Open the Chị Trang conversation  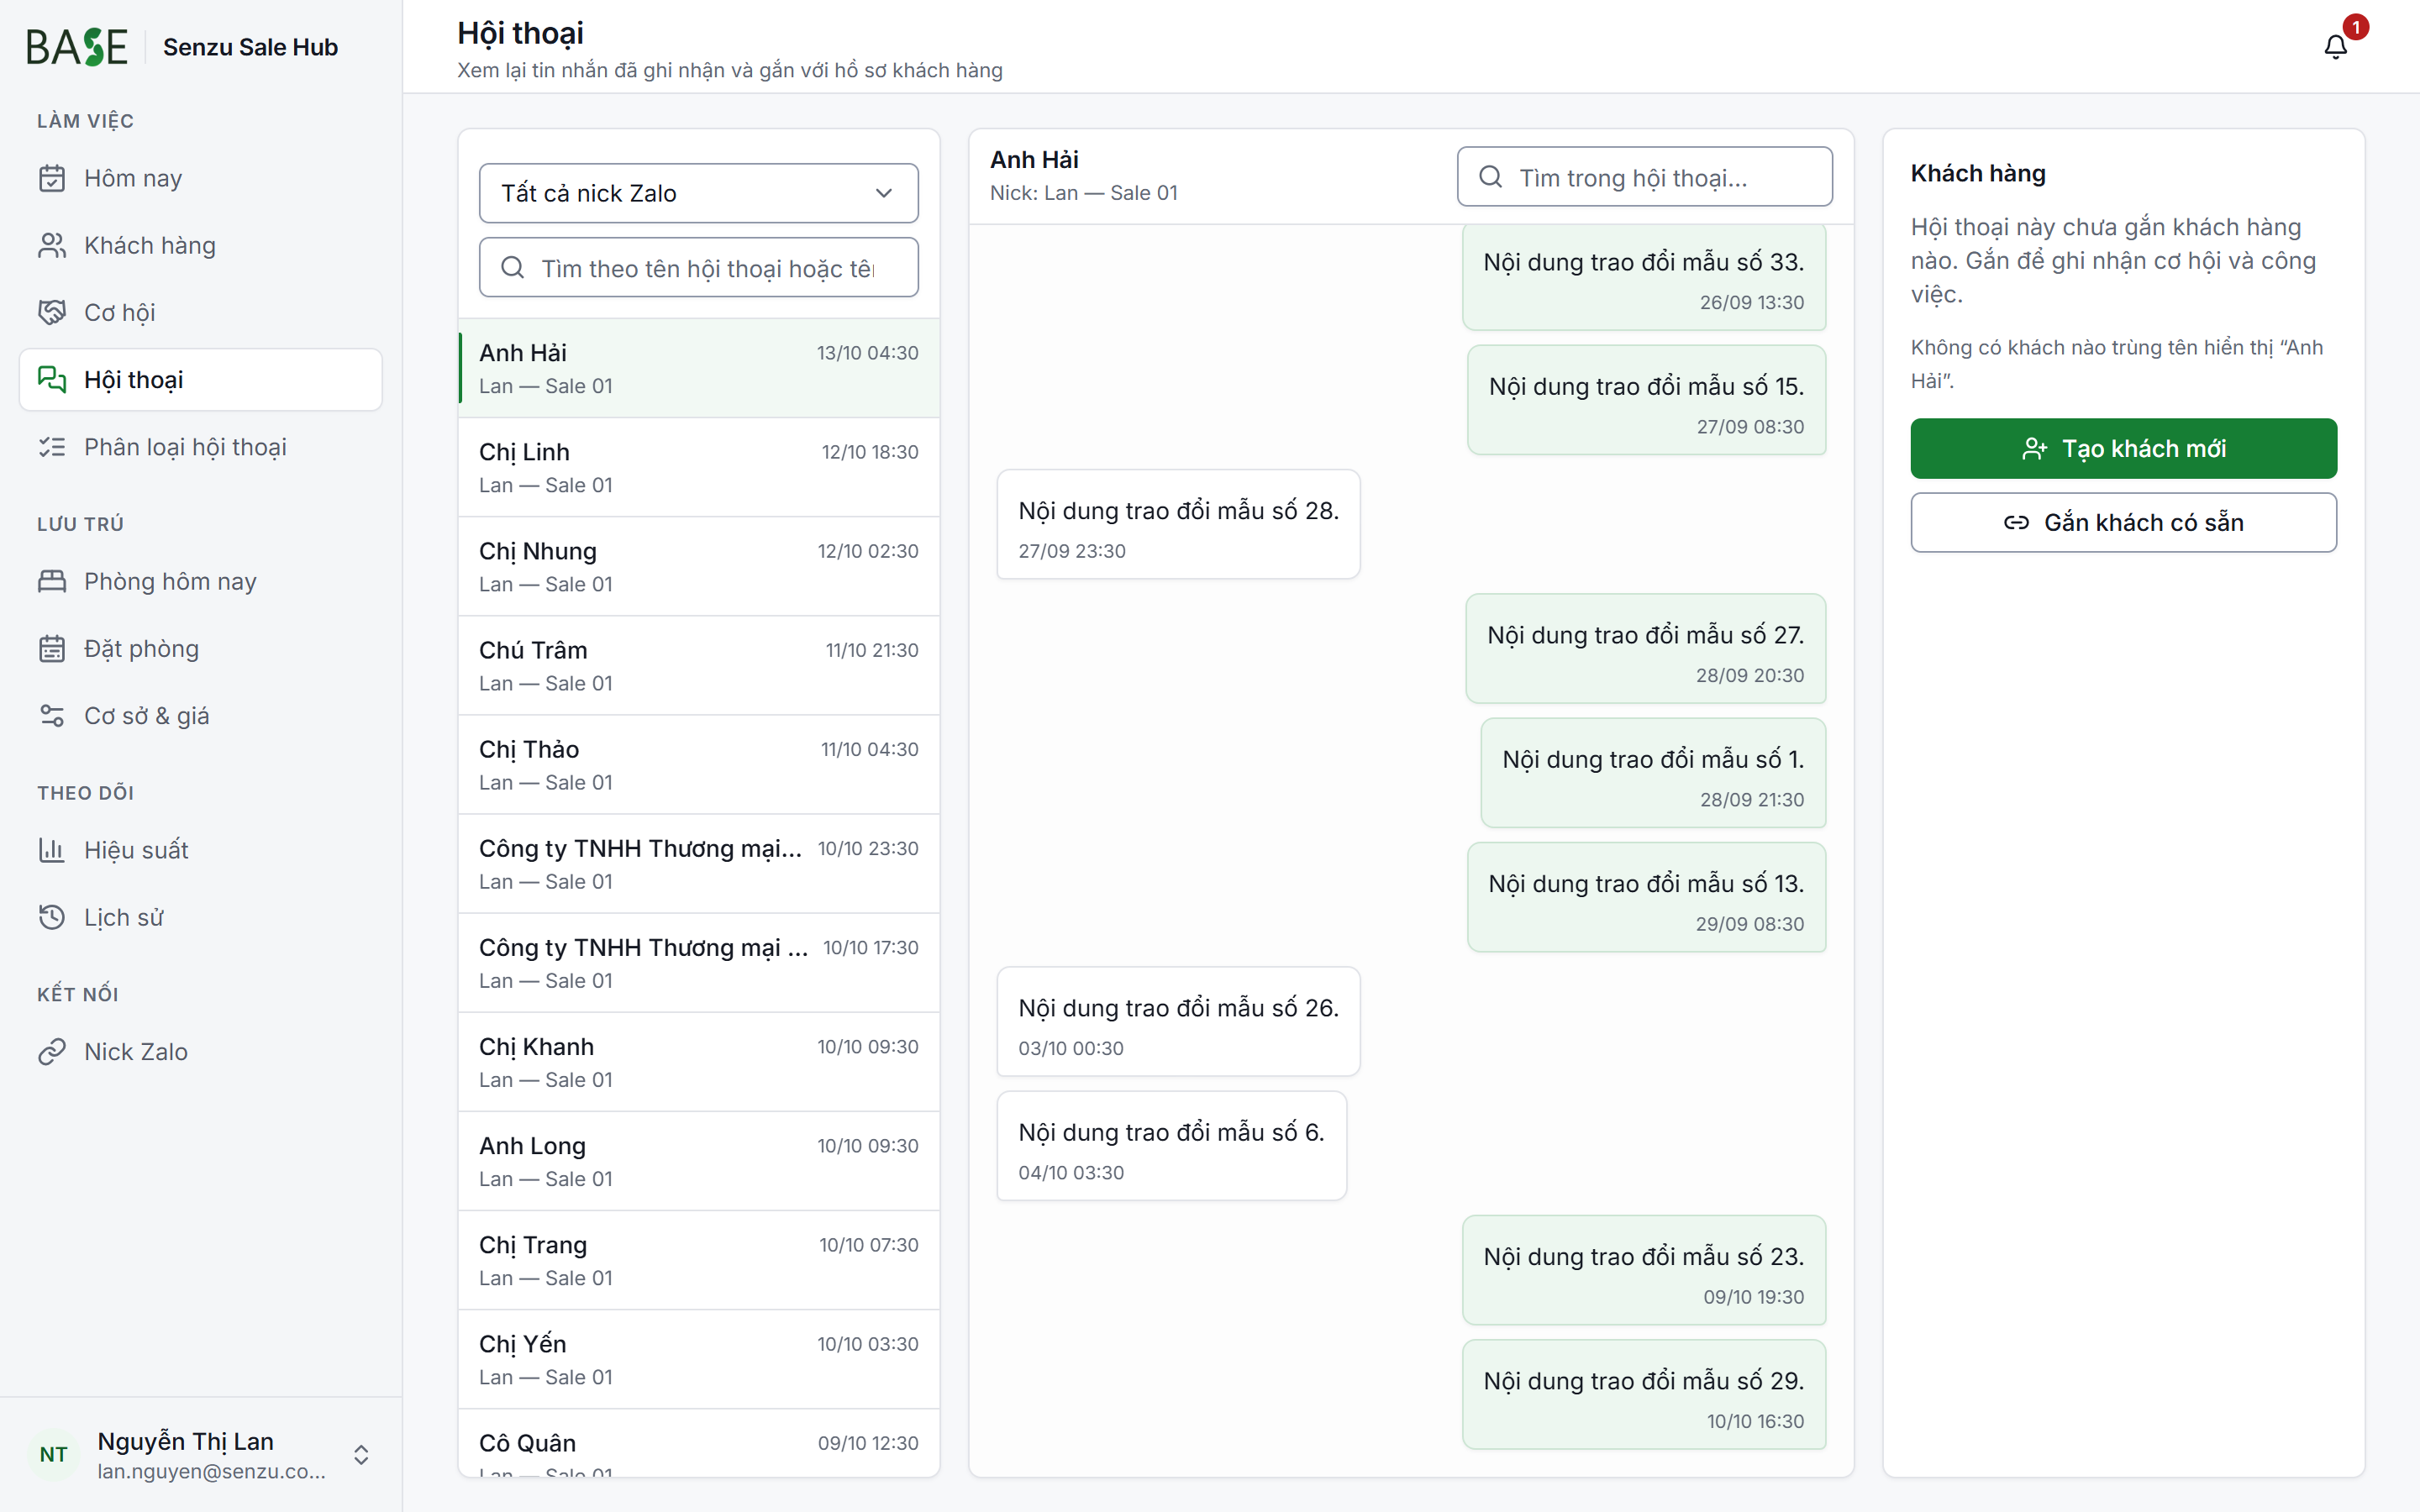(x=699, y=1259)
